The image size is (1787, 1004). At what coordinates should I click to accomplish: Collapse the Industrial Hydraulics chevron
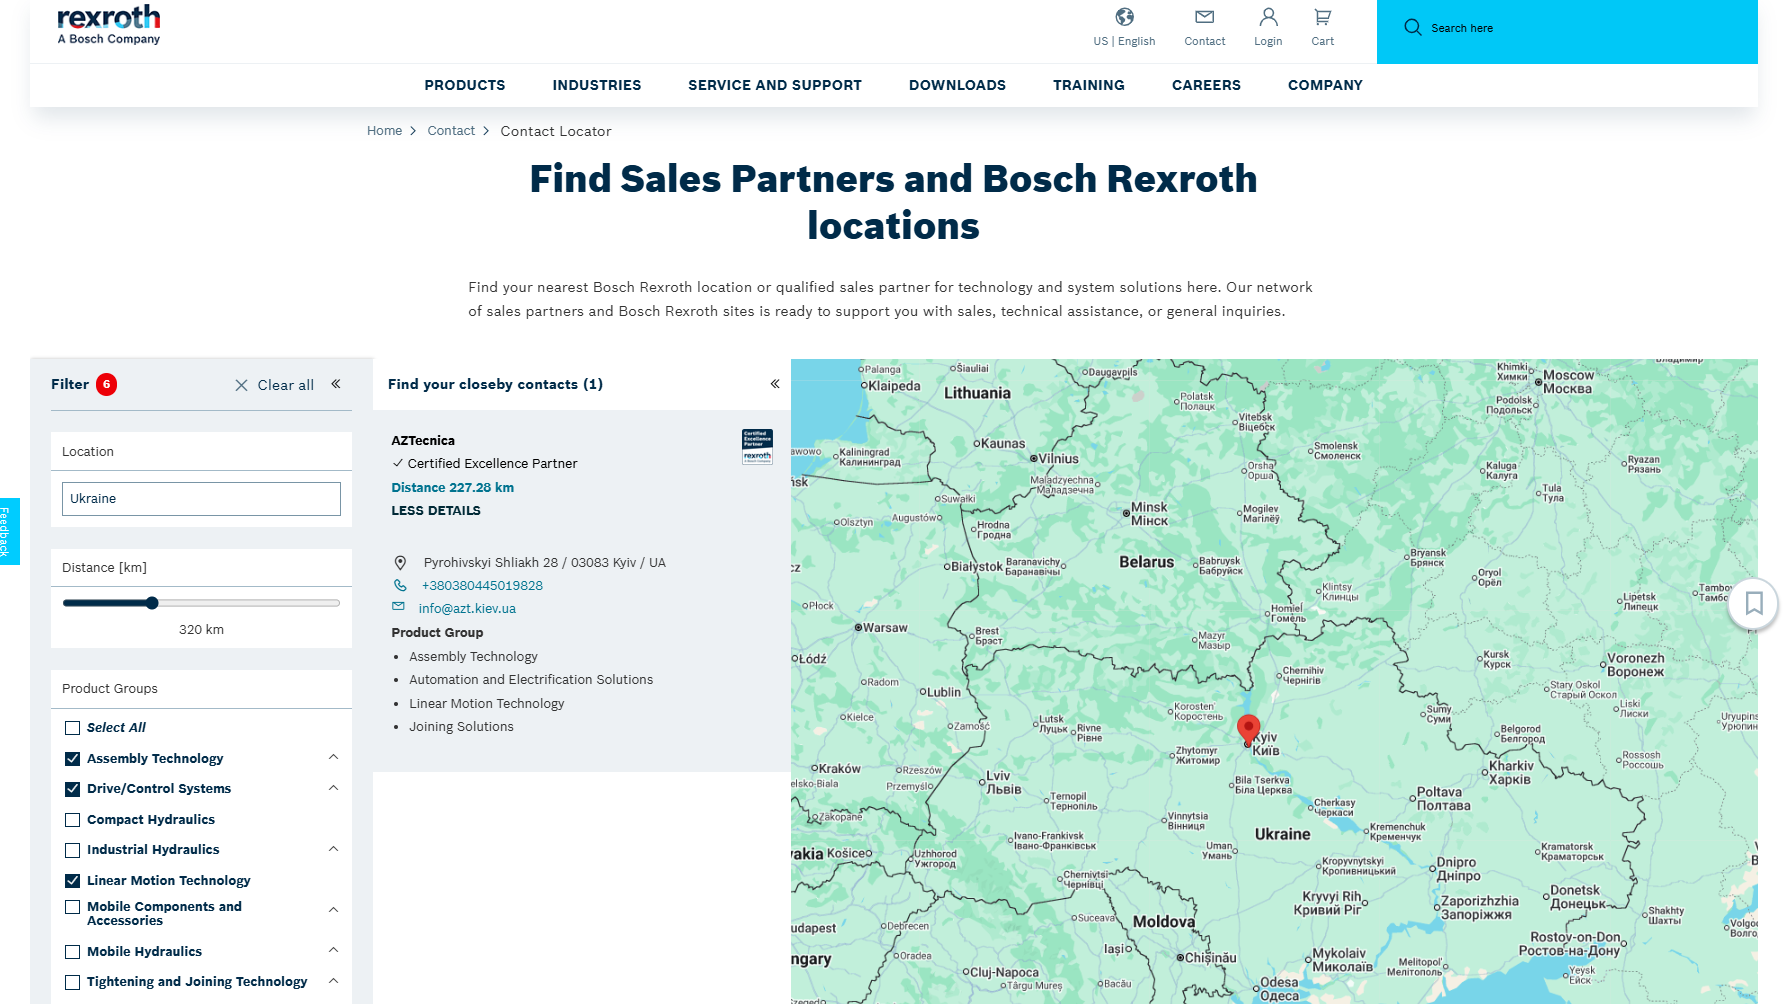click(x=333, y=849)
